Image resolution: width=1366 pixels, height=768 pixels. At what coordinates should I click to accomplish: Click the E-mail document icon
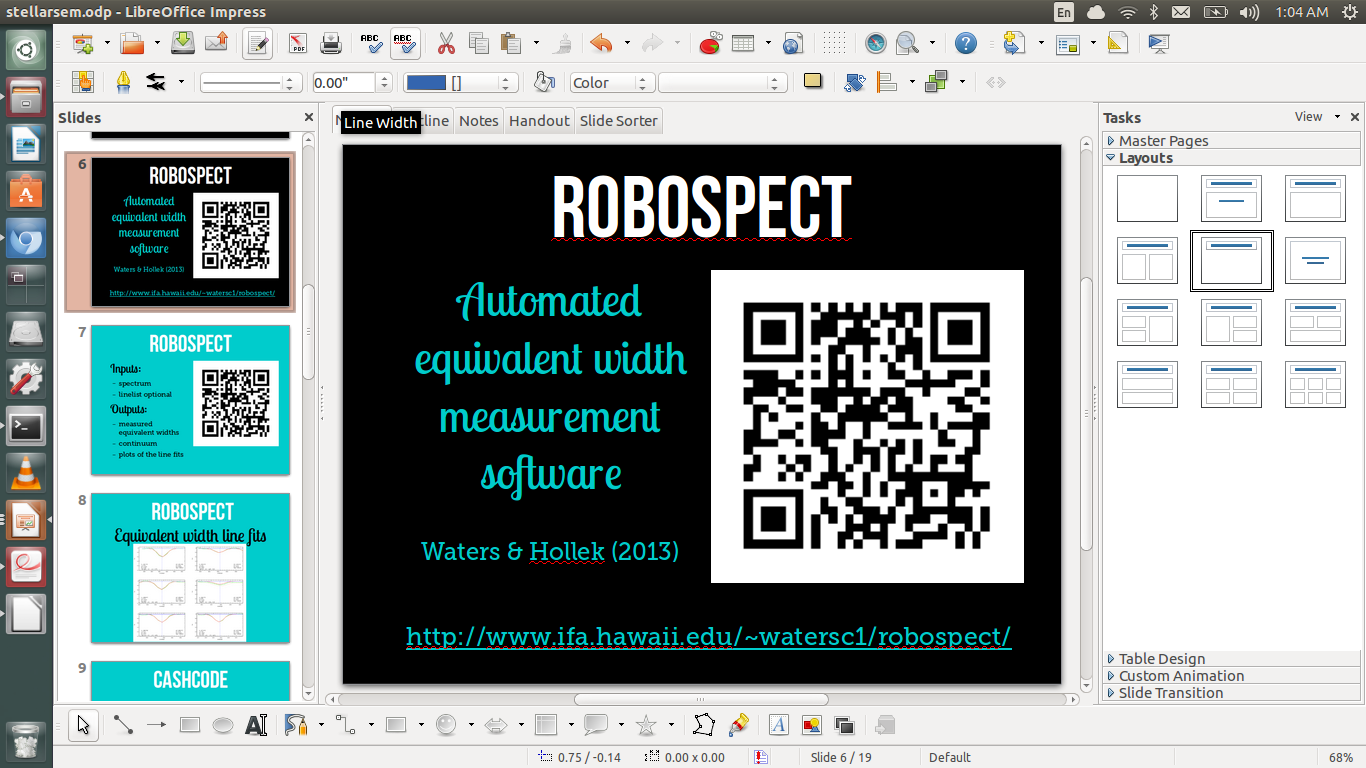pyautogui.click(x=216, y=43)
